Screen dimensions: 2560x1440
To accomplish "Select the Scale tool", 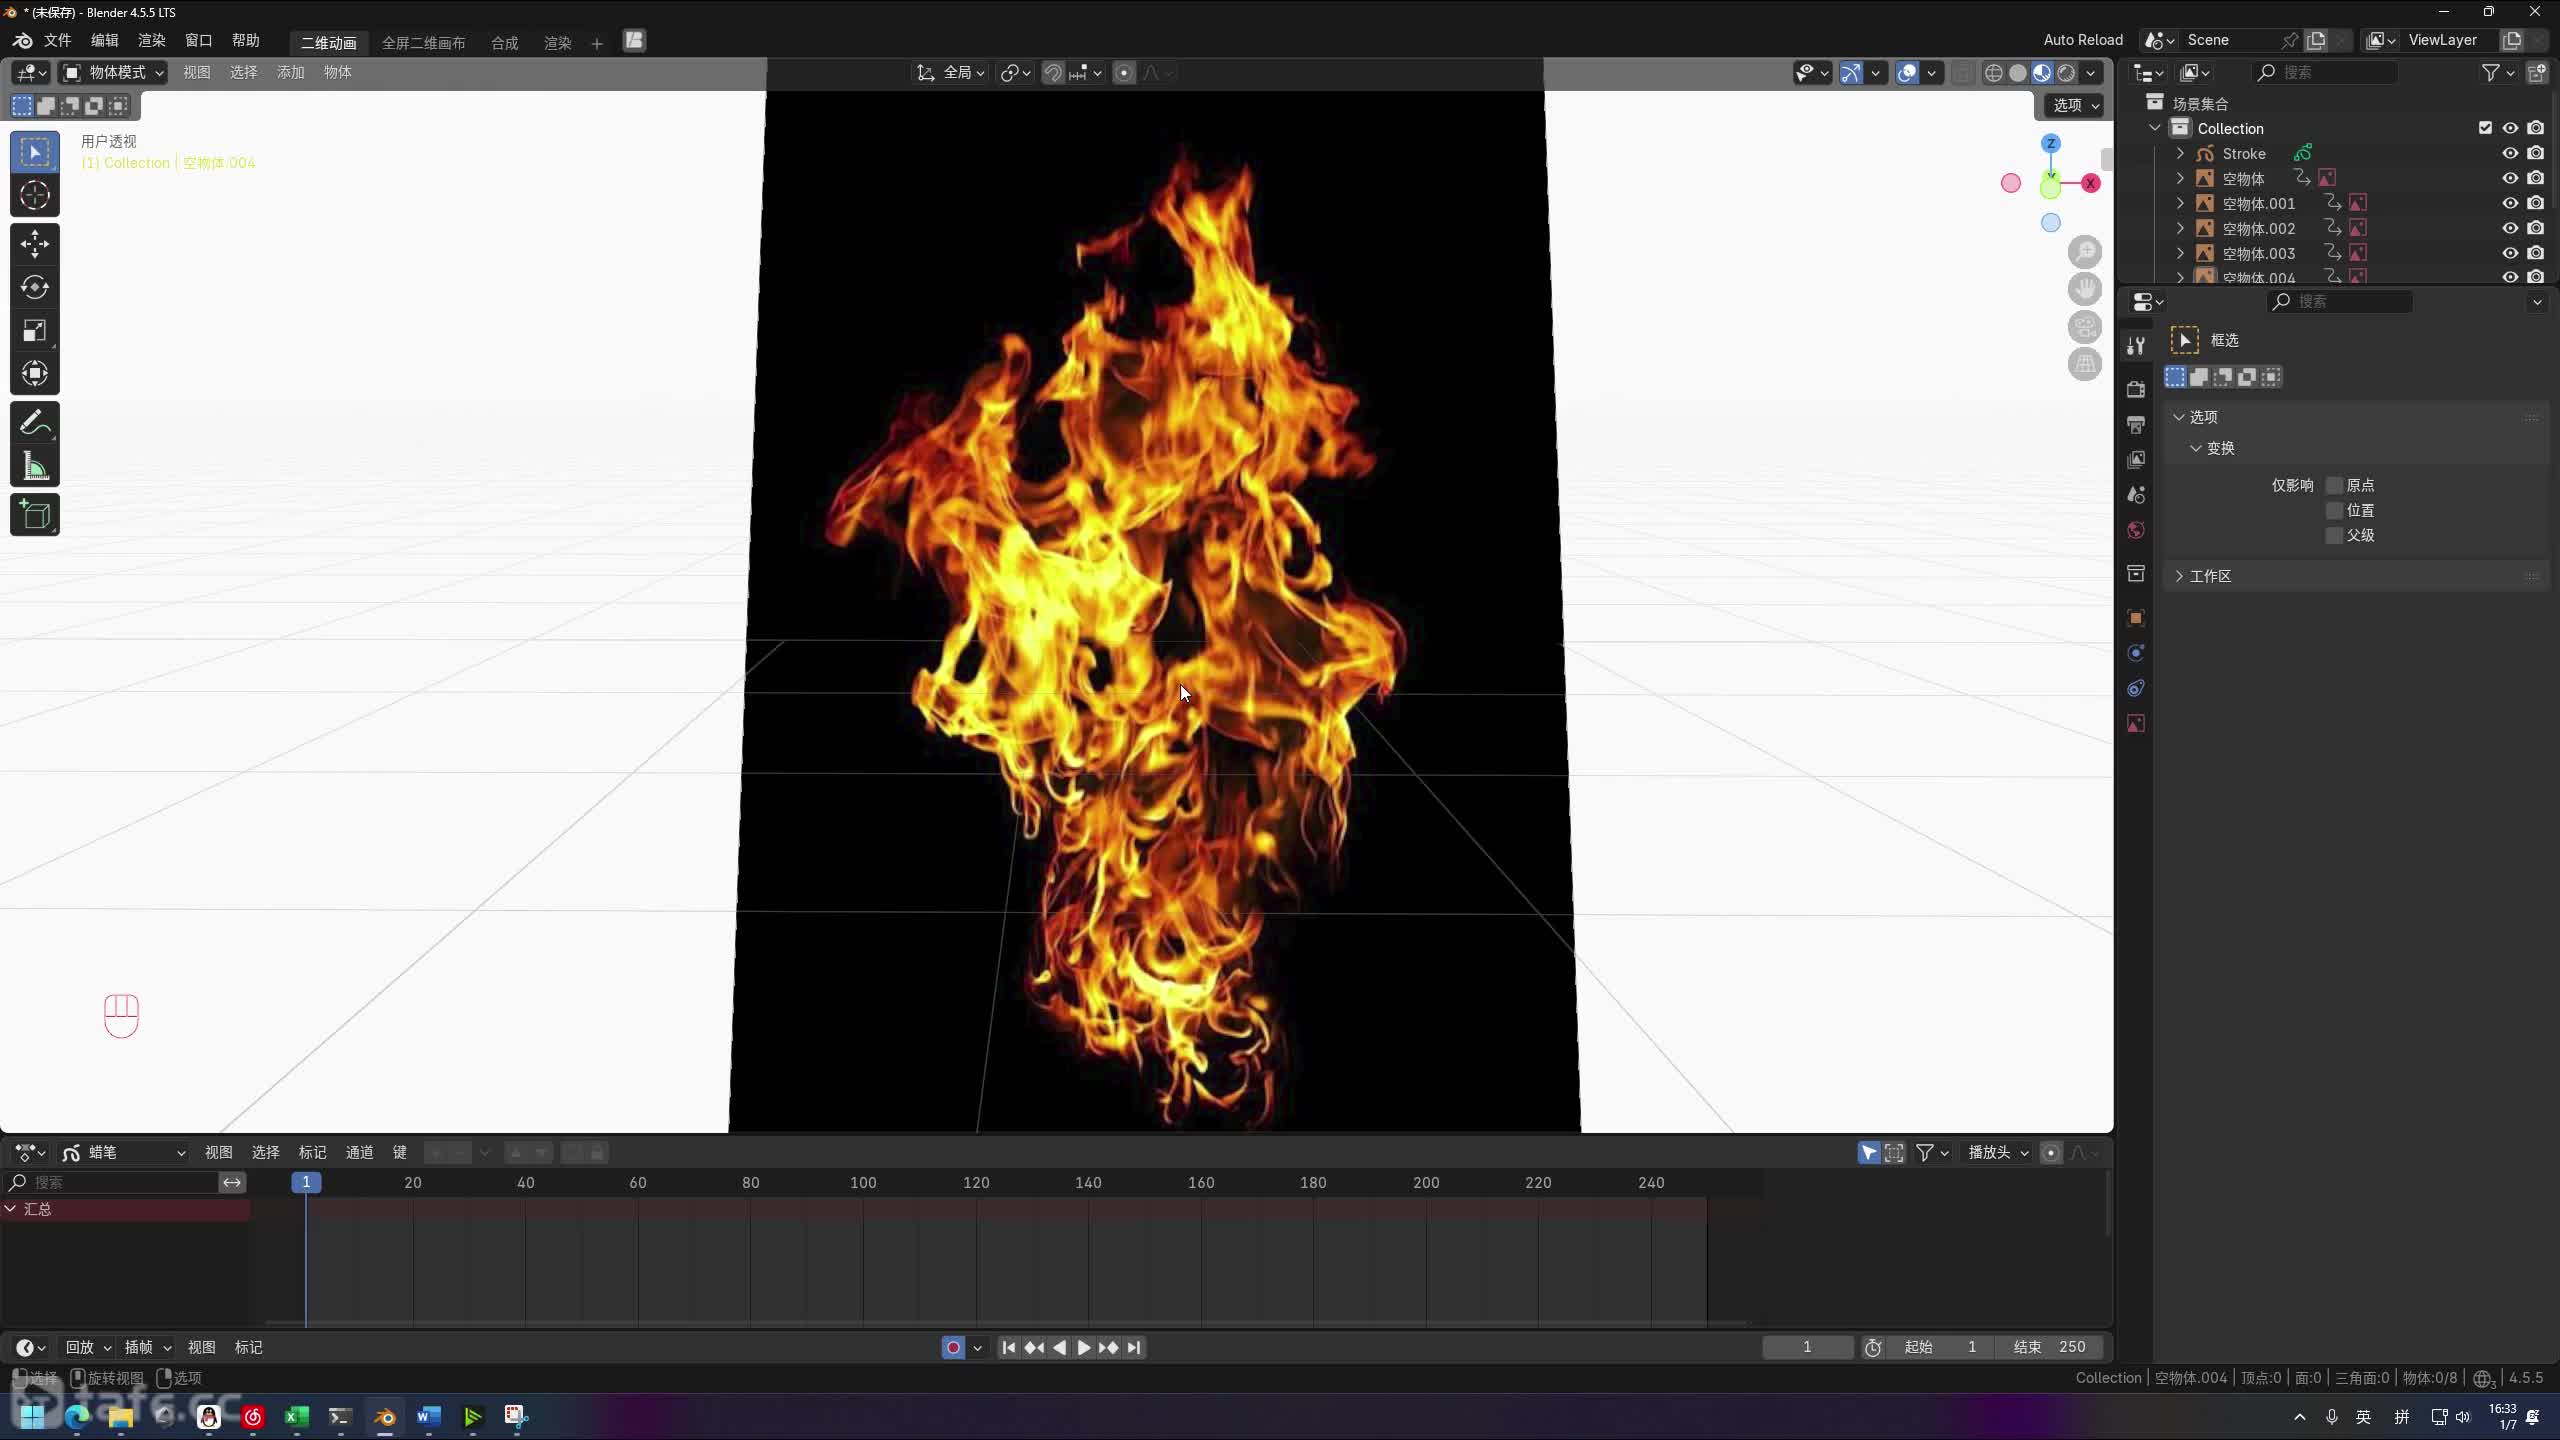I will pyautogui.click(x=35, y=331).
